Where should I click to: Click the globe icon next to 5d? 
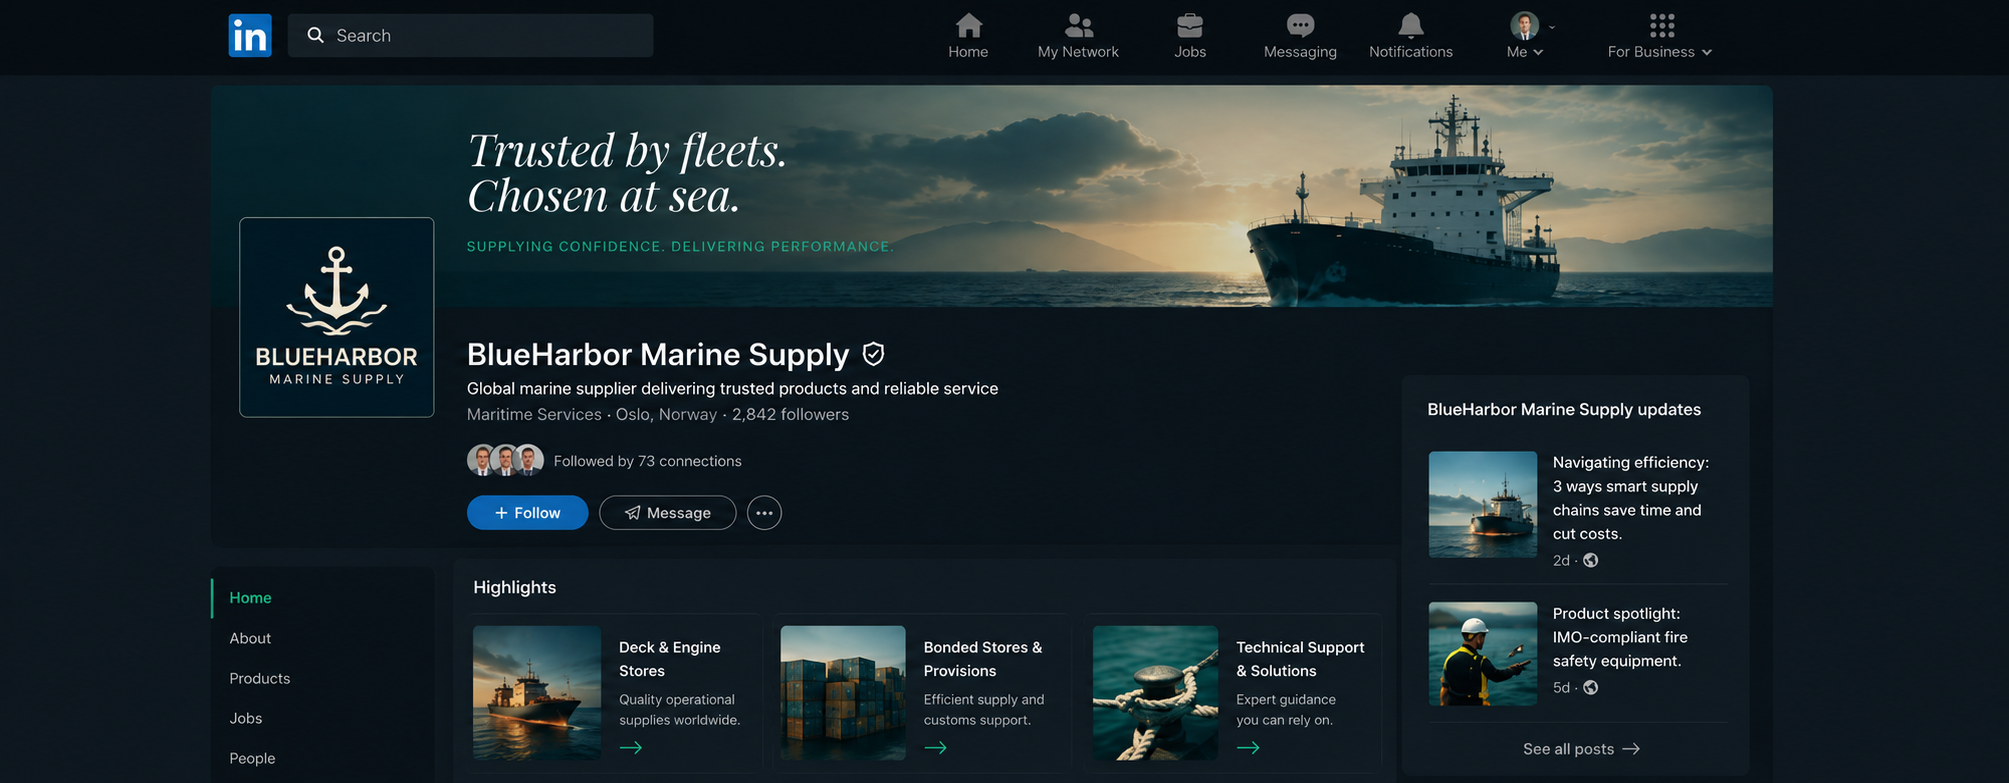point(1591,687)
